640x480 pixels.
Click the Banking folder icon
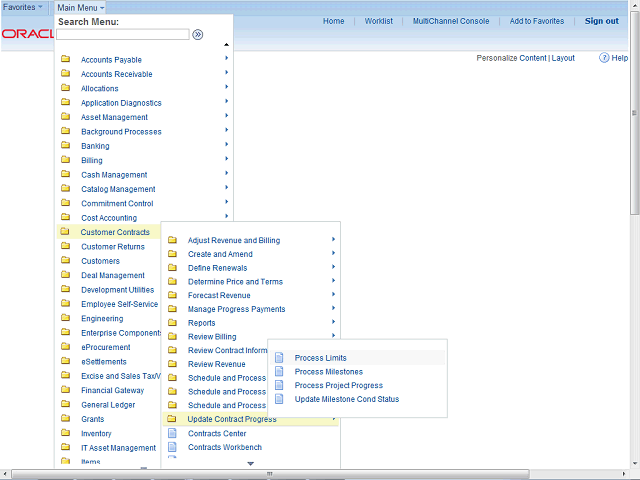[x=65, y=145]
